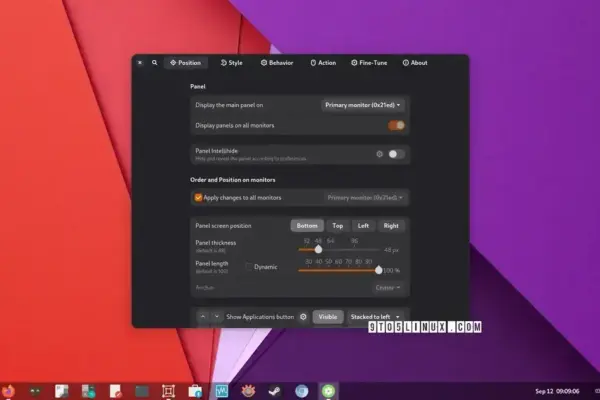Select the Action tab
This screenshot has height=400, width=600.
pyautogui.click(x=323, y=63)
